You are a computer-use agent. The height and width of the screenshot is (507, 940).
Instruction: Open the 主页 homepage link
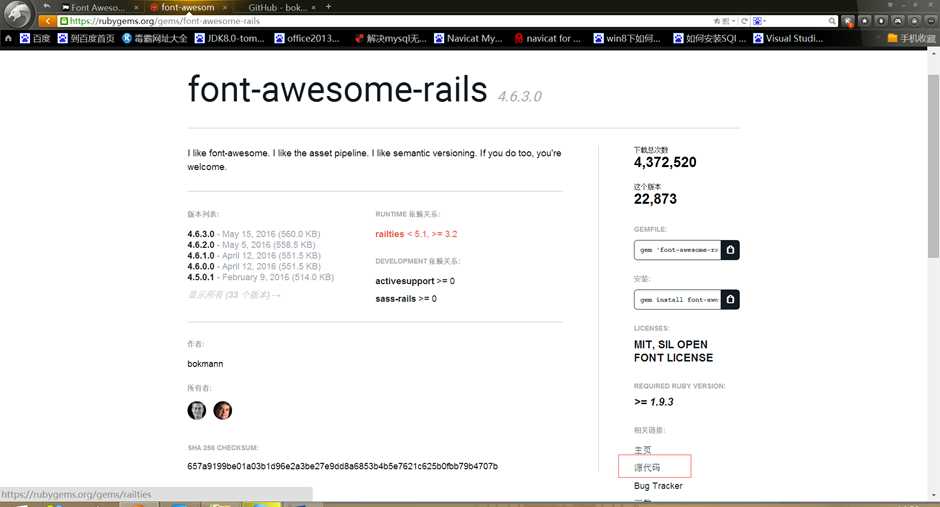[x=643, y=449]
